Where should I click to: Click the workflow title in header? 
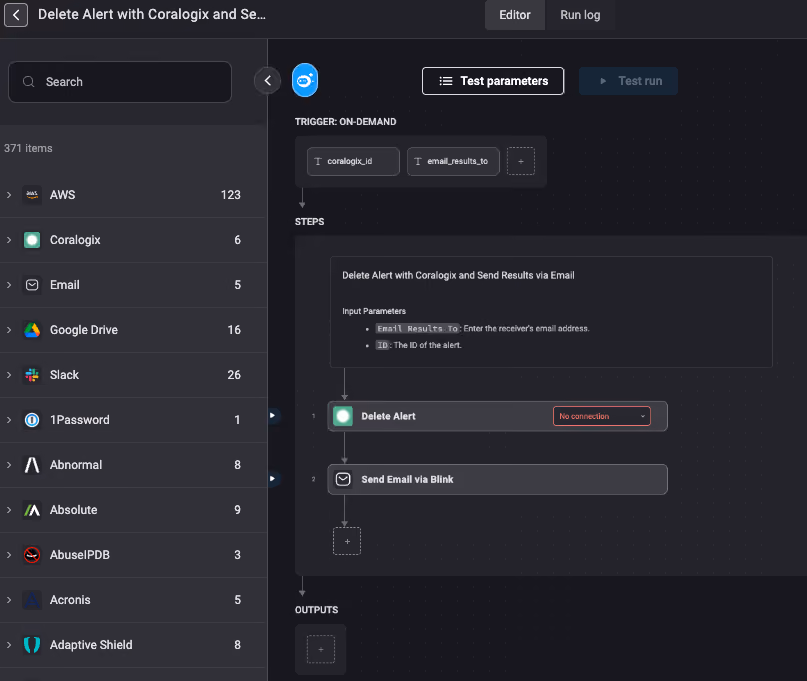pyautogui.click(x=152, y=14)
